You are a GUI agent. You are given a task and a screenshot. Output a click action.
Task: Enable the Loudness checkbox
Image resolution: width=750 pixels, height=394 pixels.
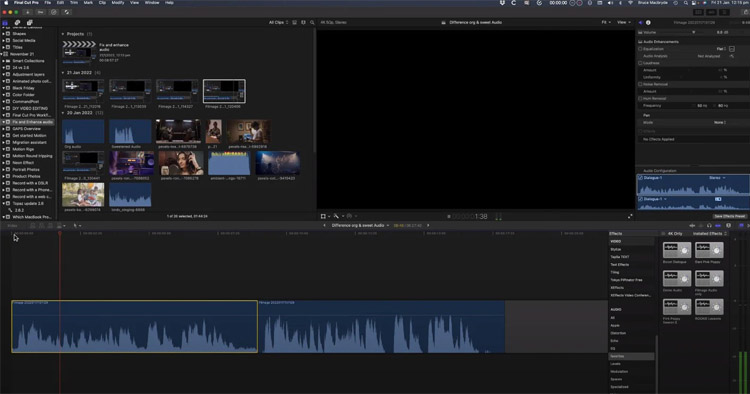[x=640, y=63]
